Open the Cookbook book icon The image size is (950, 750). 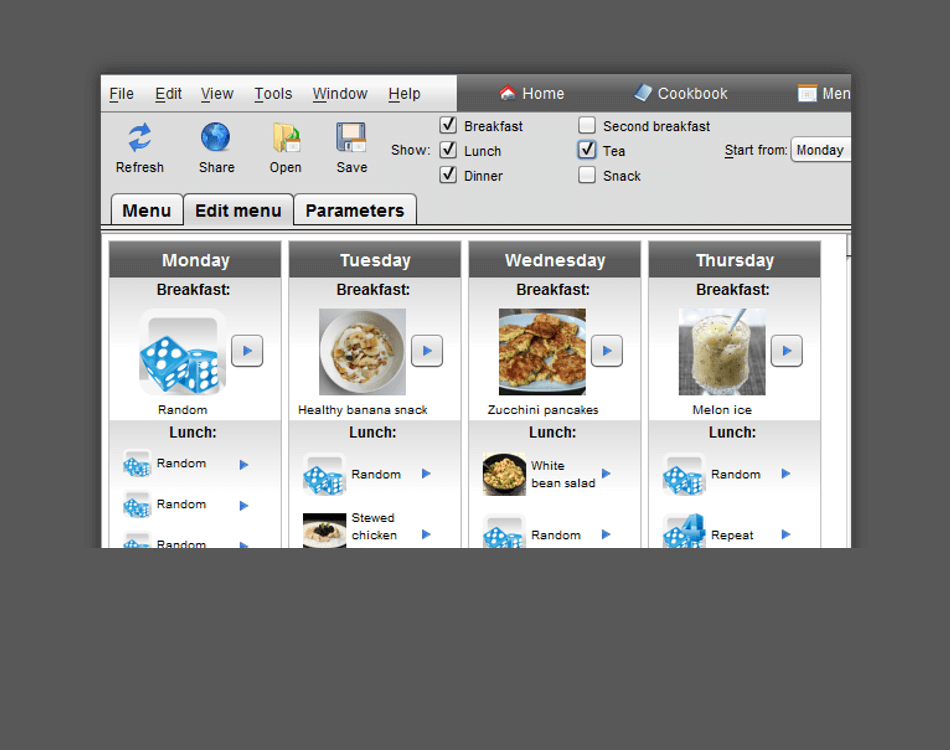point(643,93)
